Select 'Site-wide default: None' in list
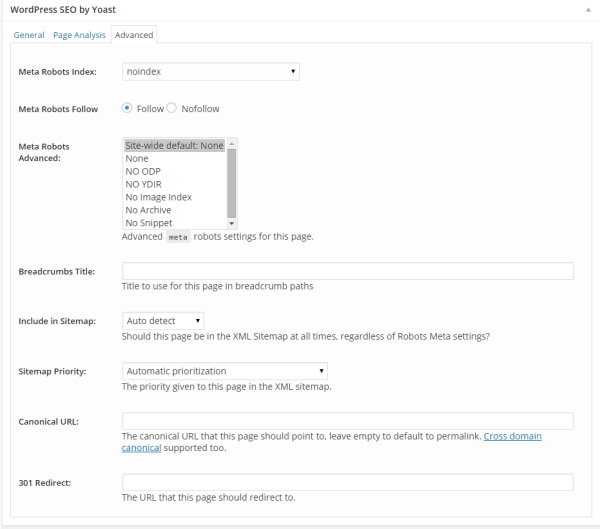Viewport: 600px width, 529px height. [174, 145]
